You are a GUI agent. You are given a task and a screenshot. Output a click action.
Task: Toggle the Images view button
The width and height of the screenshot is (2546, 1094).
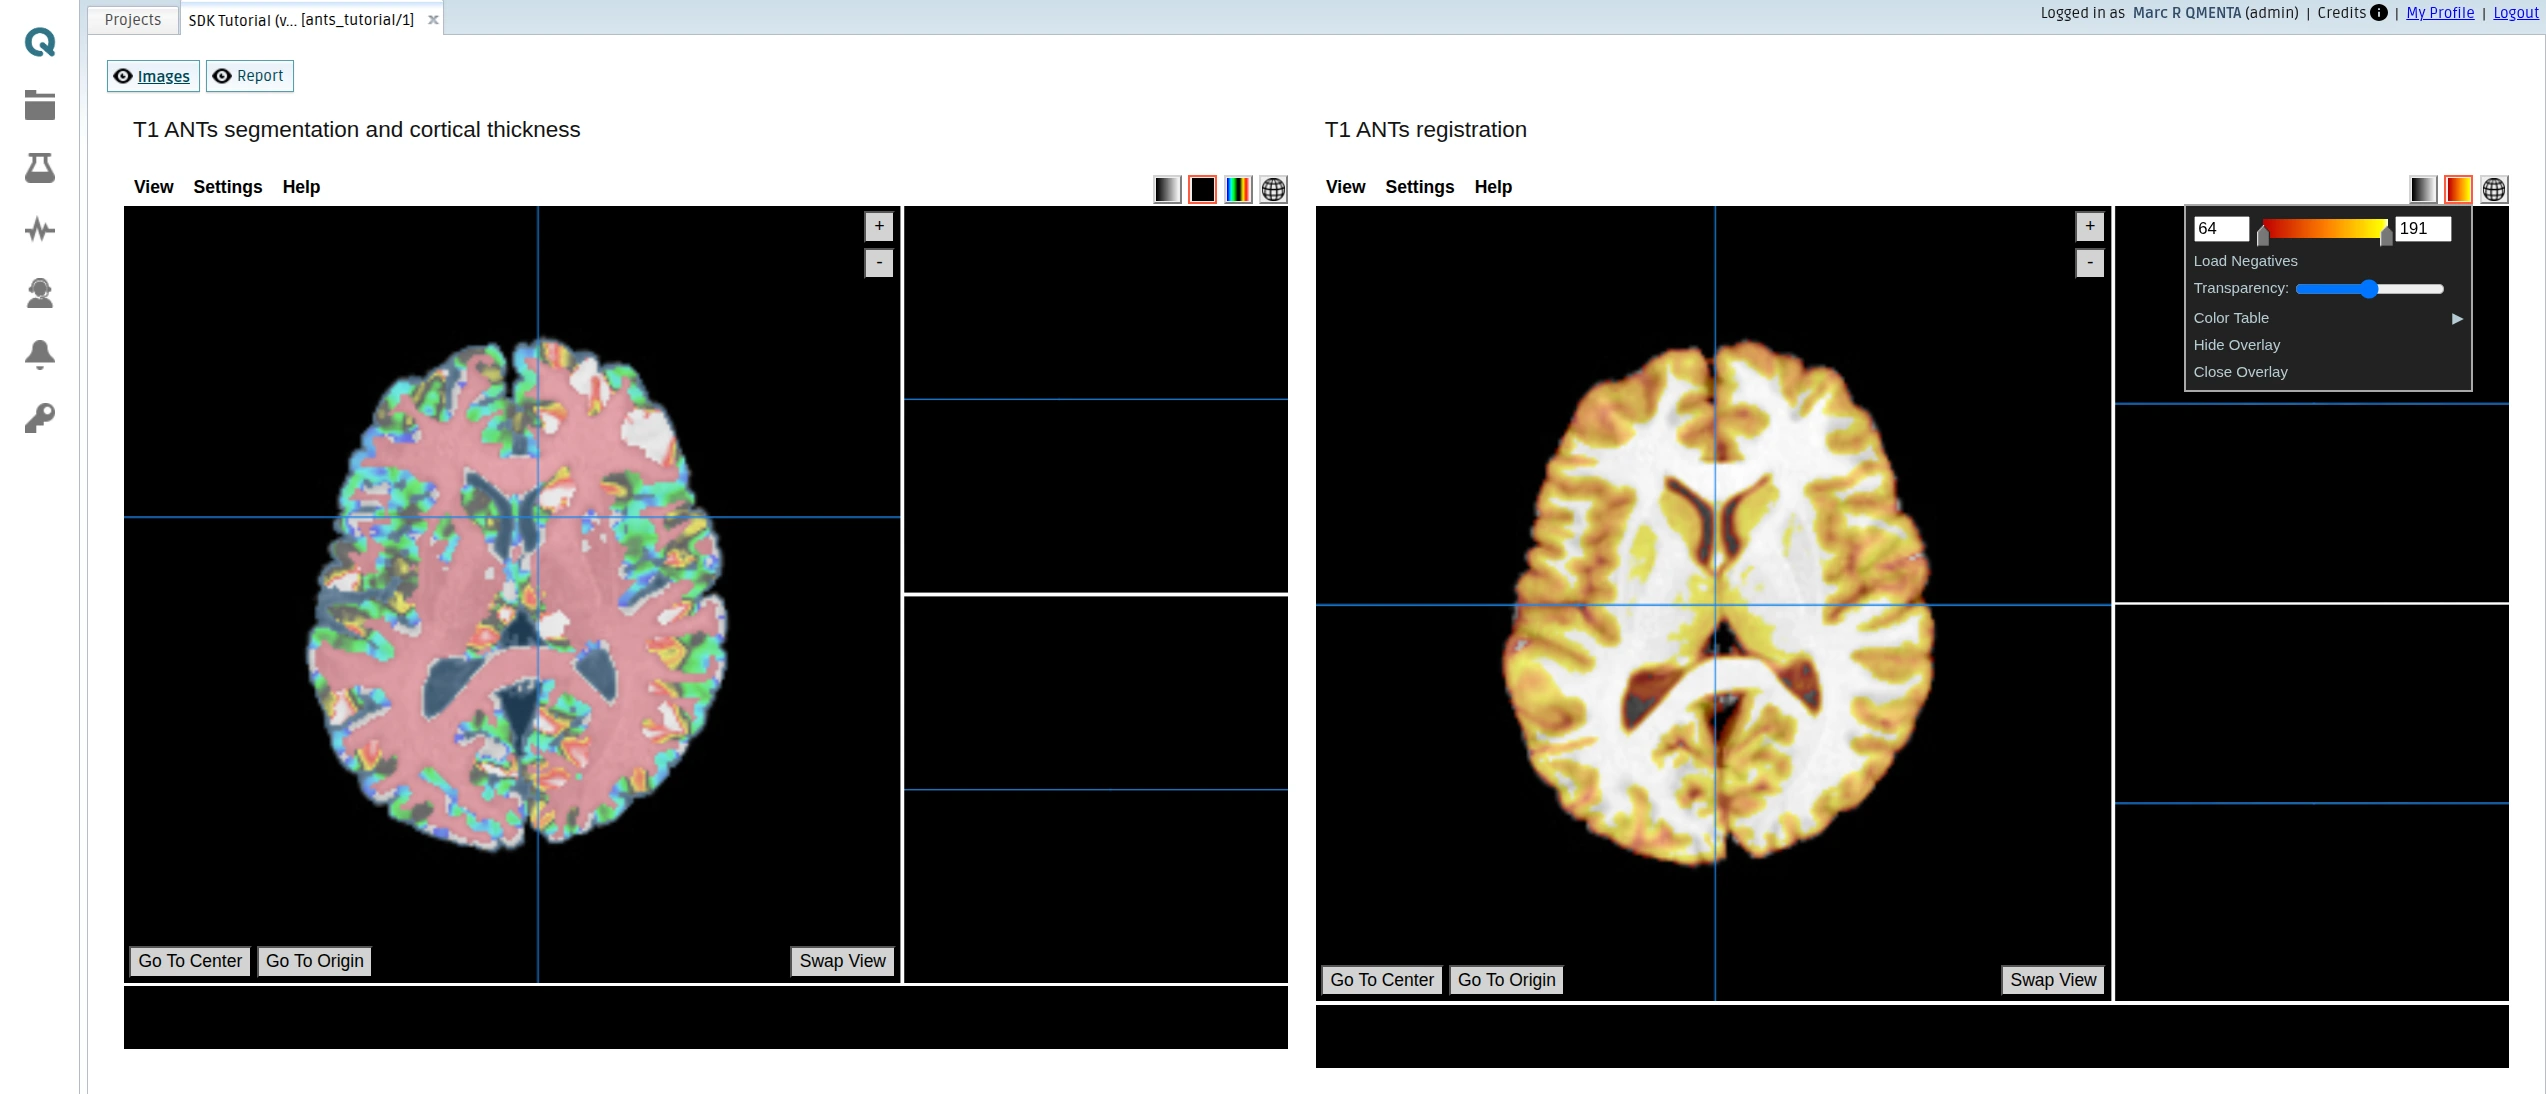click(153, 76)
